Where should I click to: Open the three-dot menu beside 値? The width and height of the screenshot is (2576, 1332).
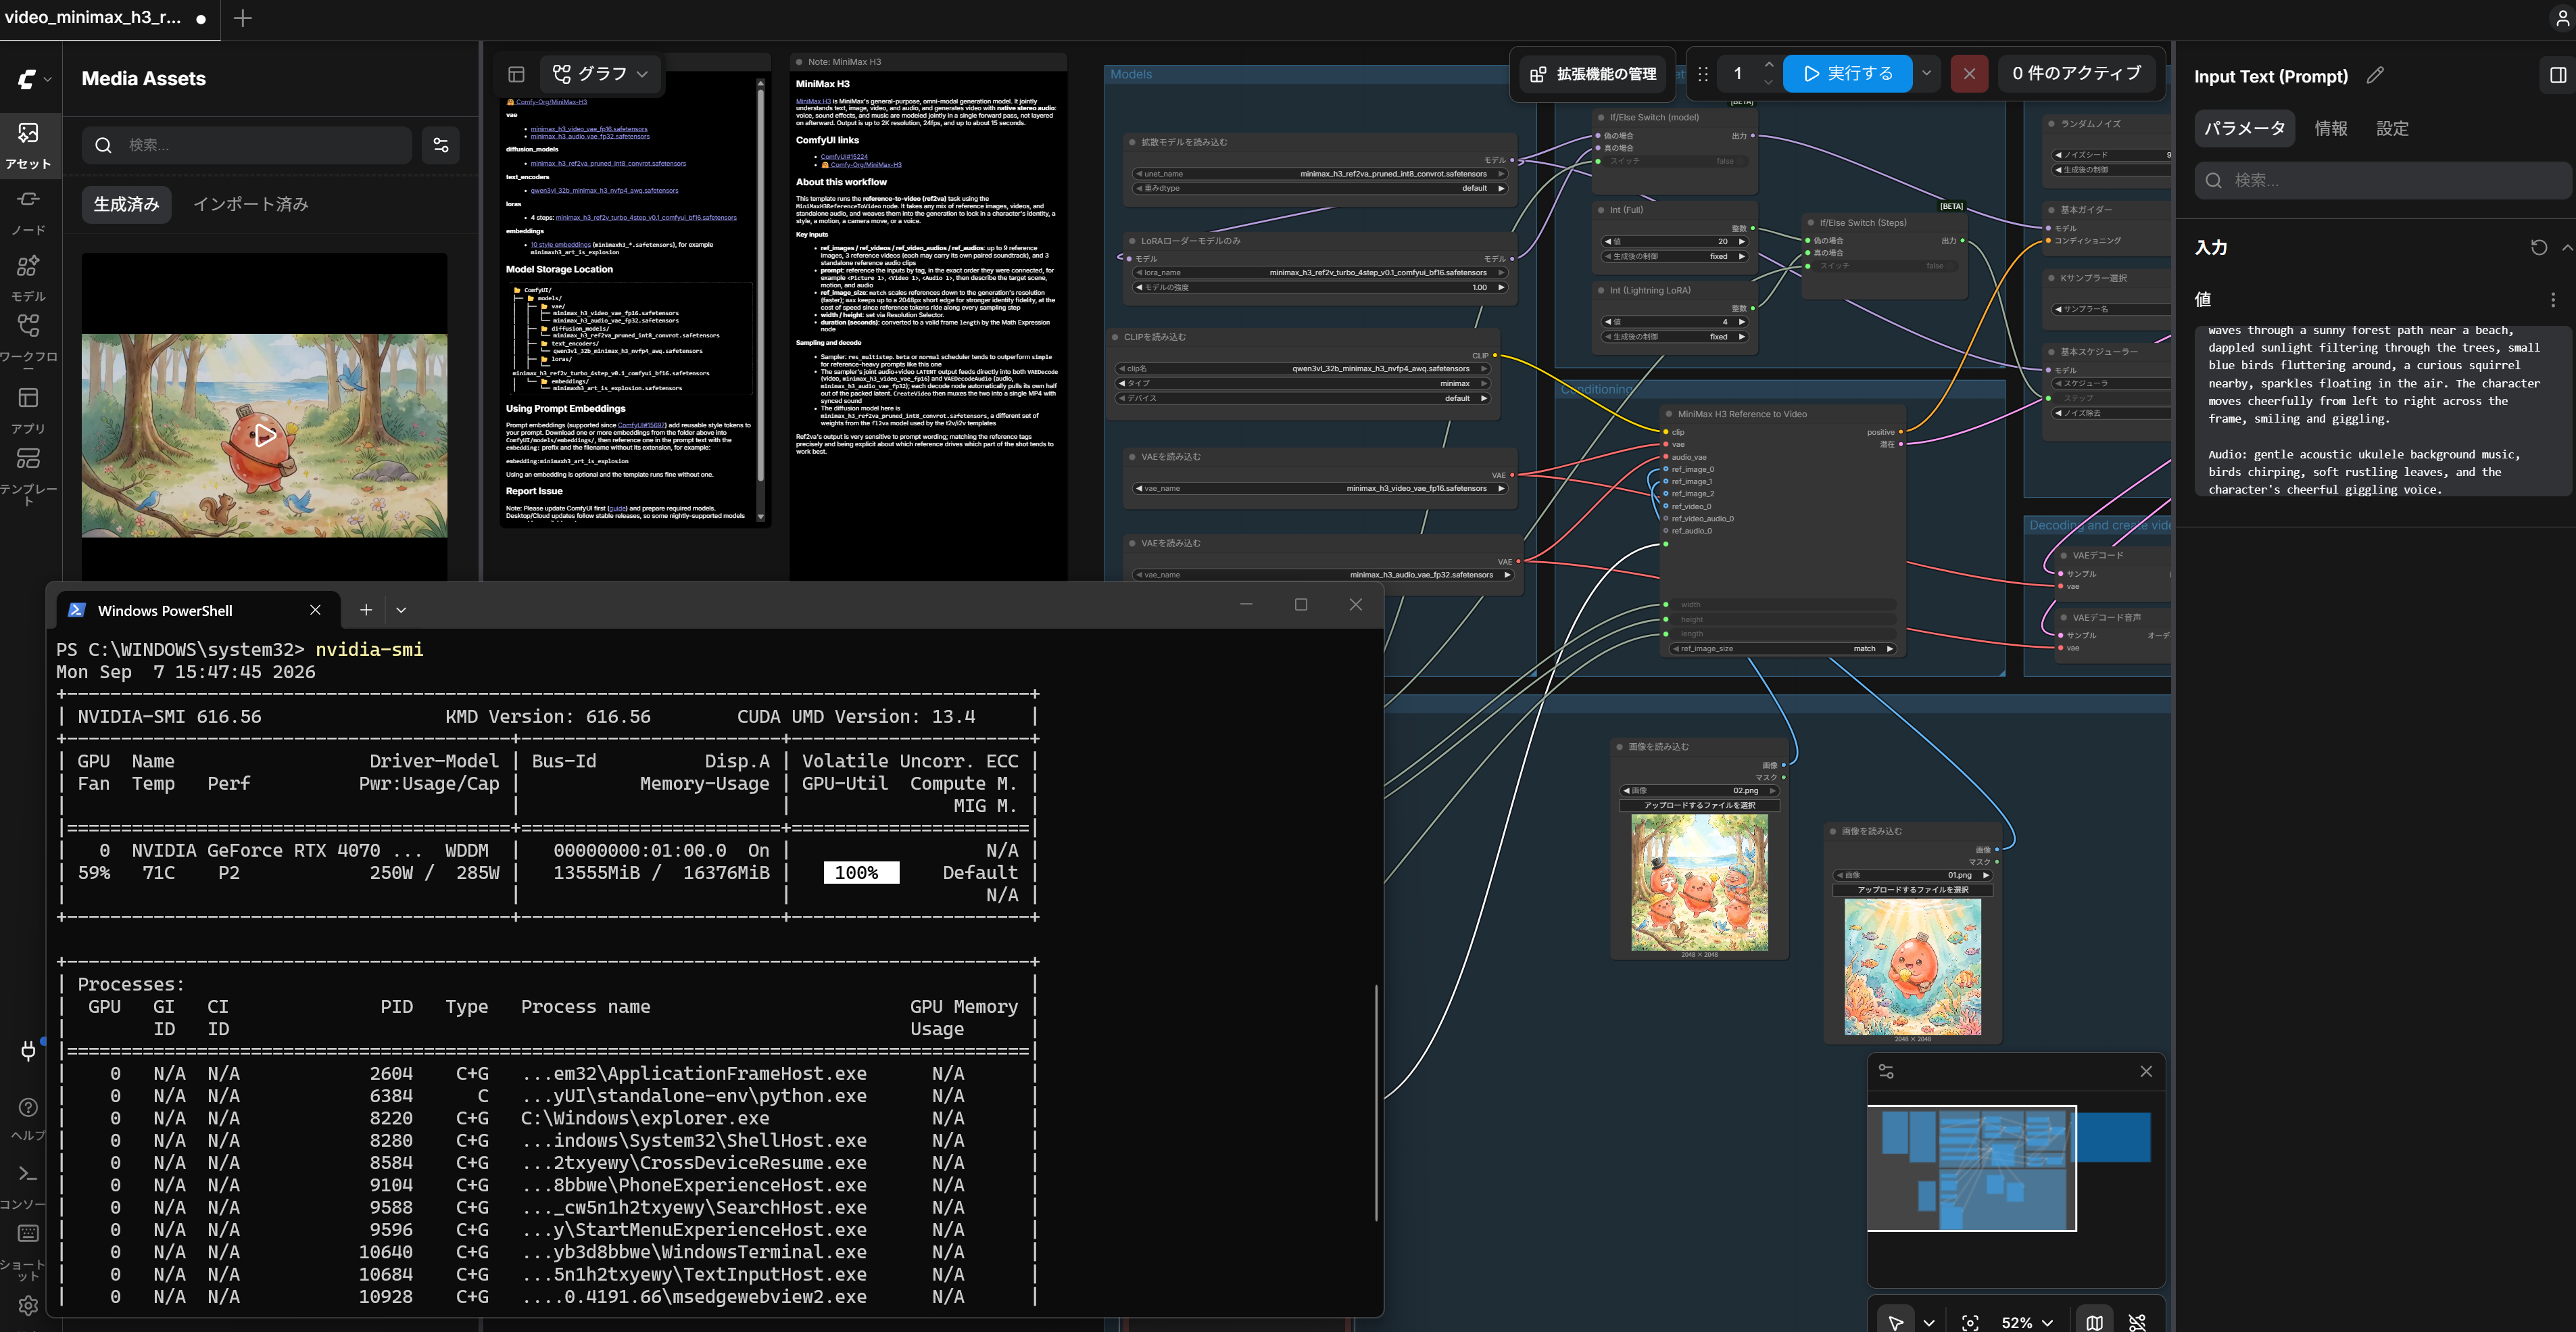tap(2552, 299)
